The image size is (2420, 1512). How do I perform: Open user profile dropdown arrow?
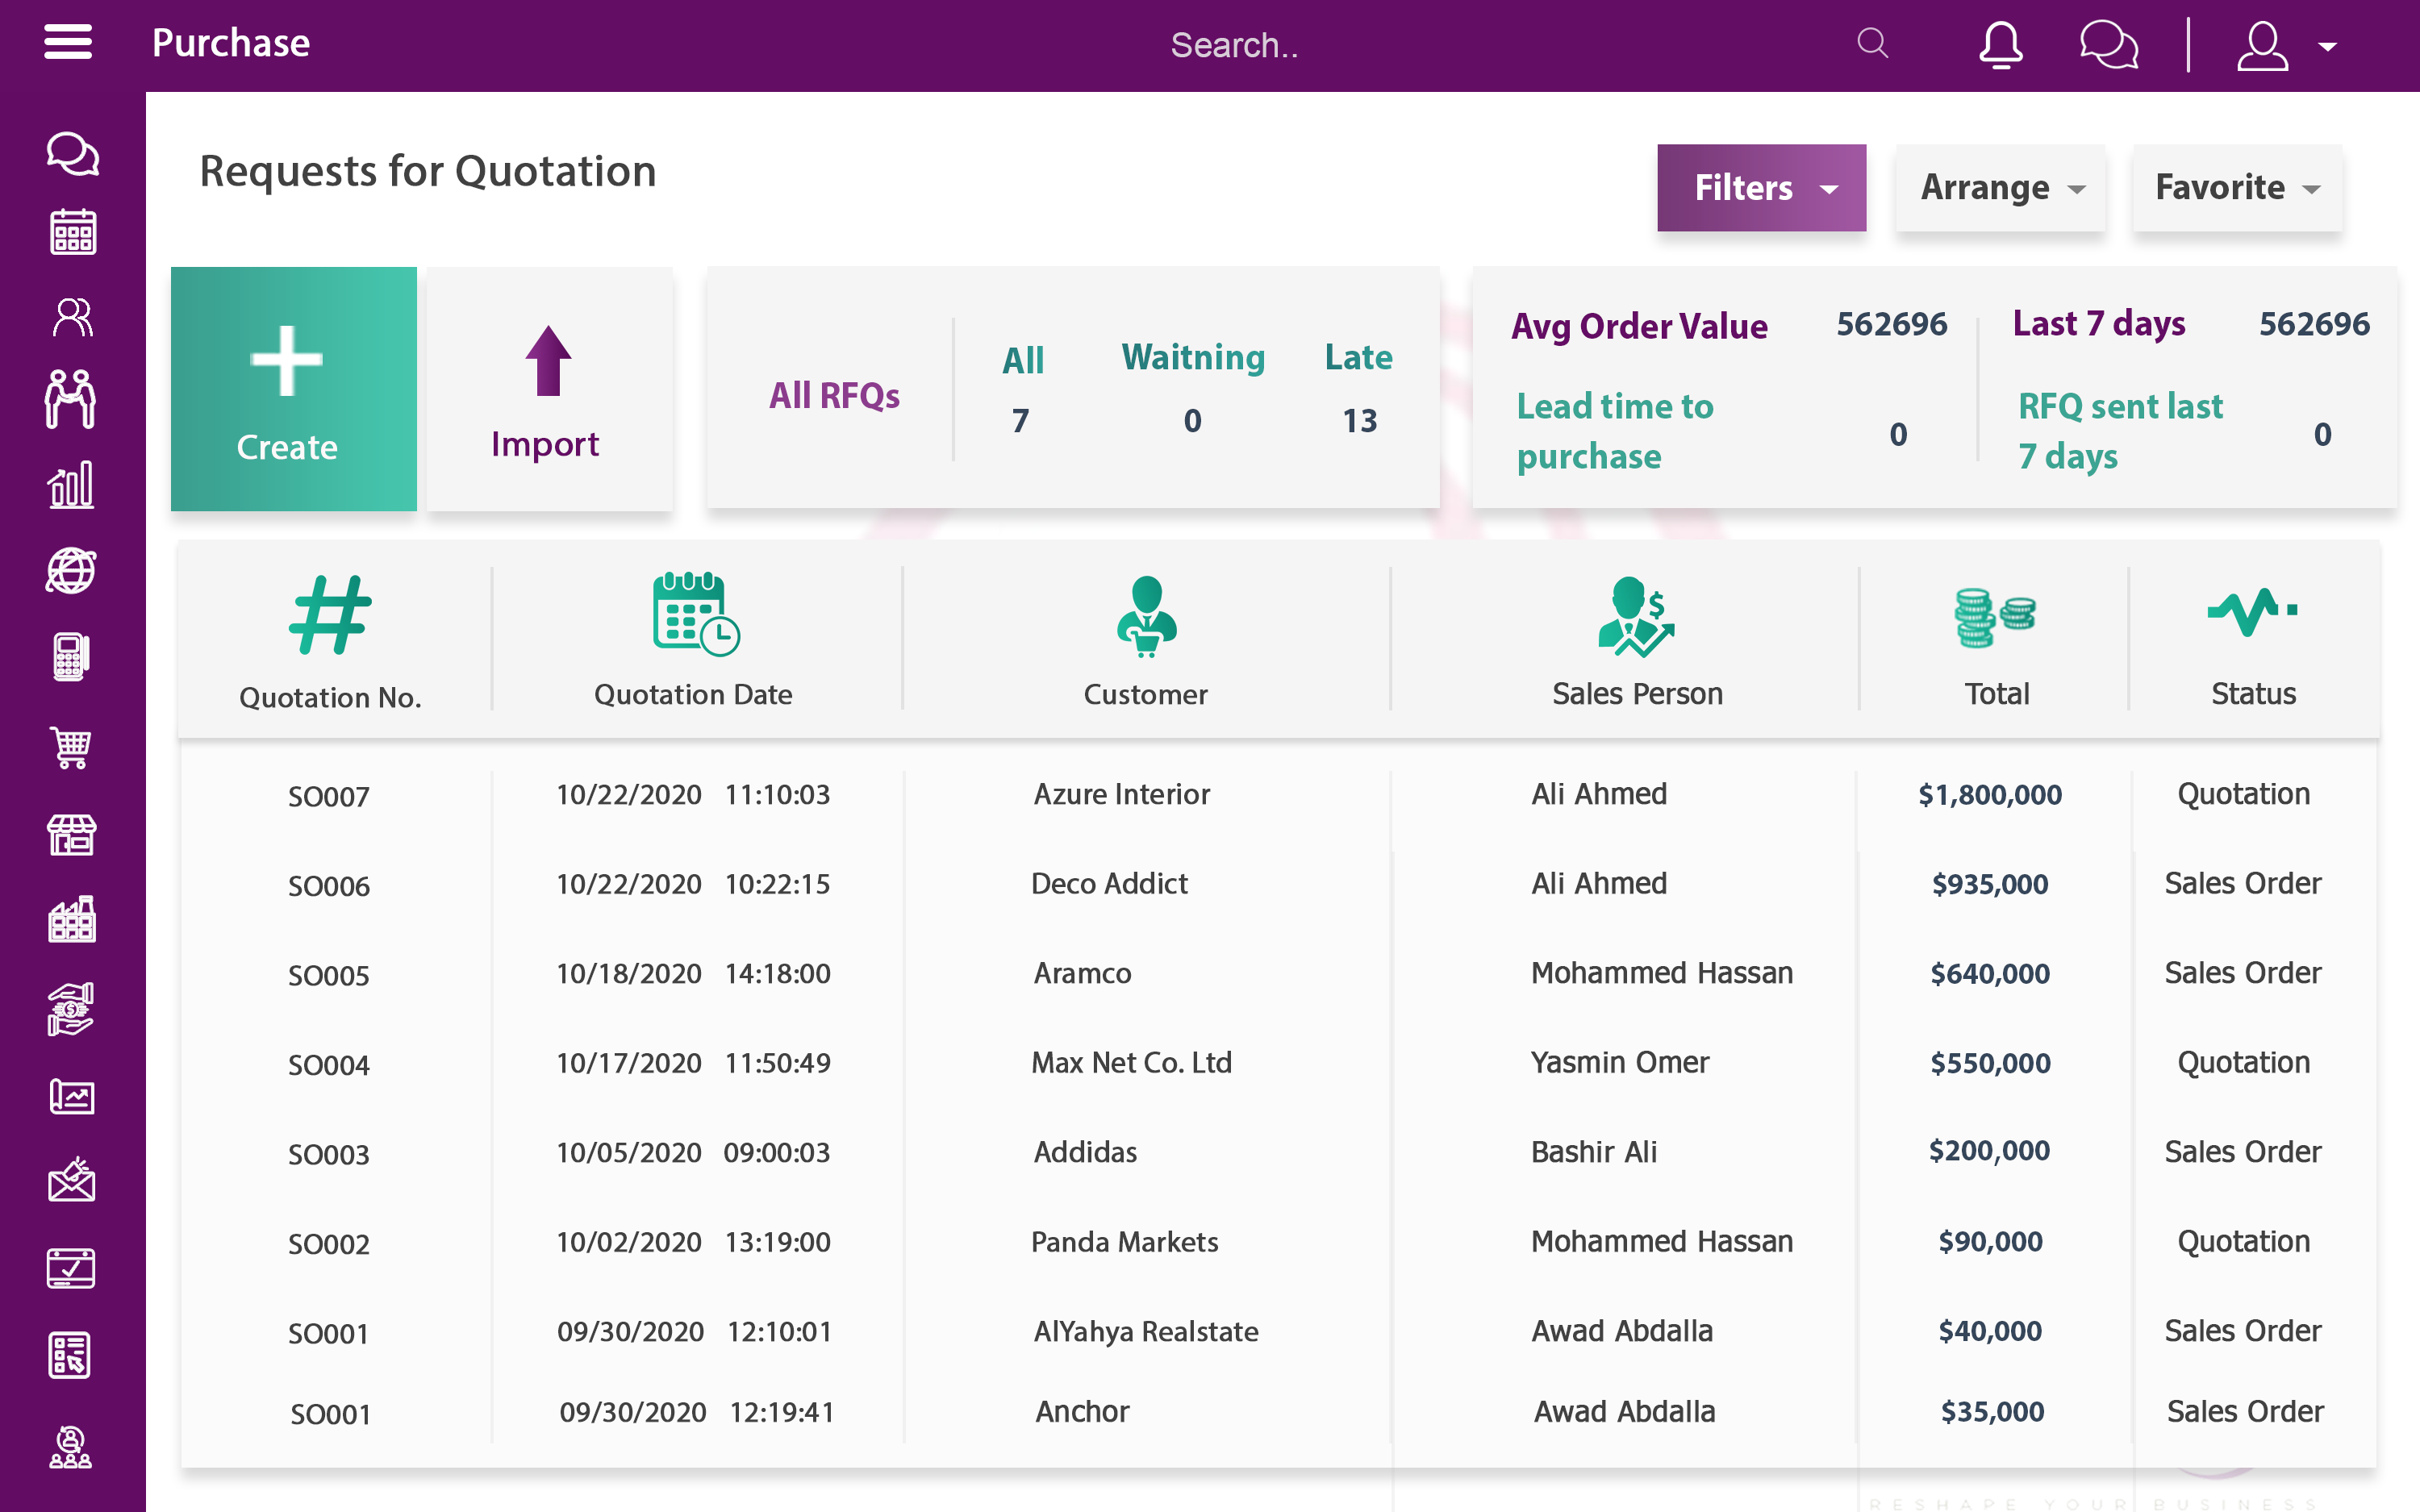tap(2328, 46)
